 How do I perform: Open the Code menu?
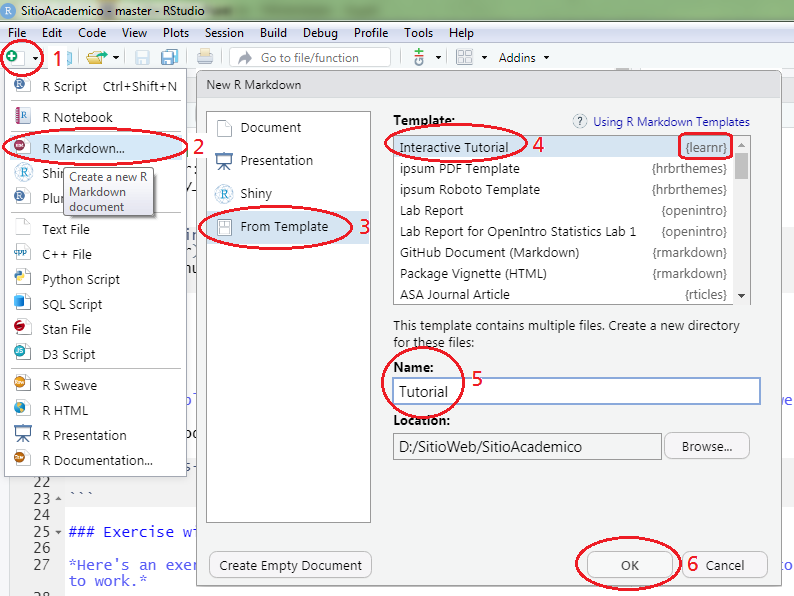click(x=92, y=33)
